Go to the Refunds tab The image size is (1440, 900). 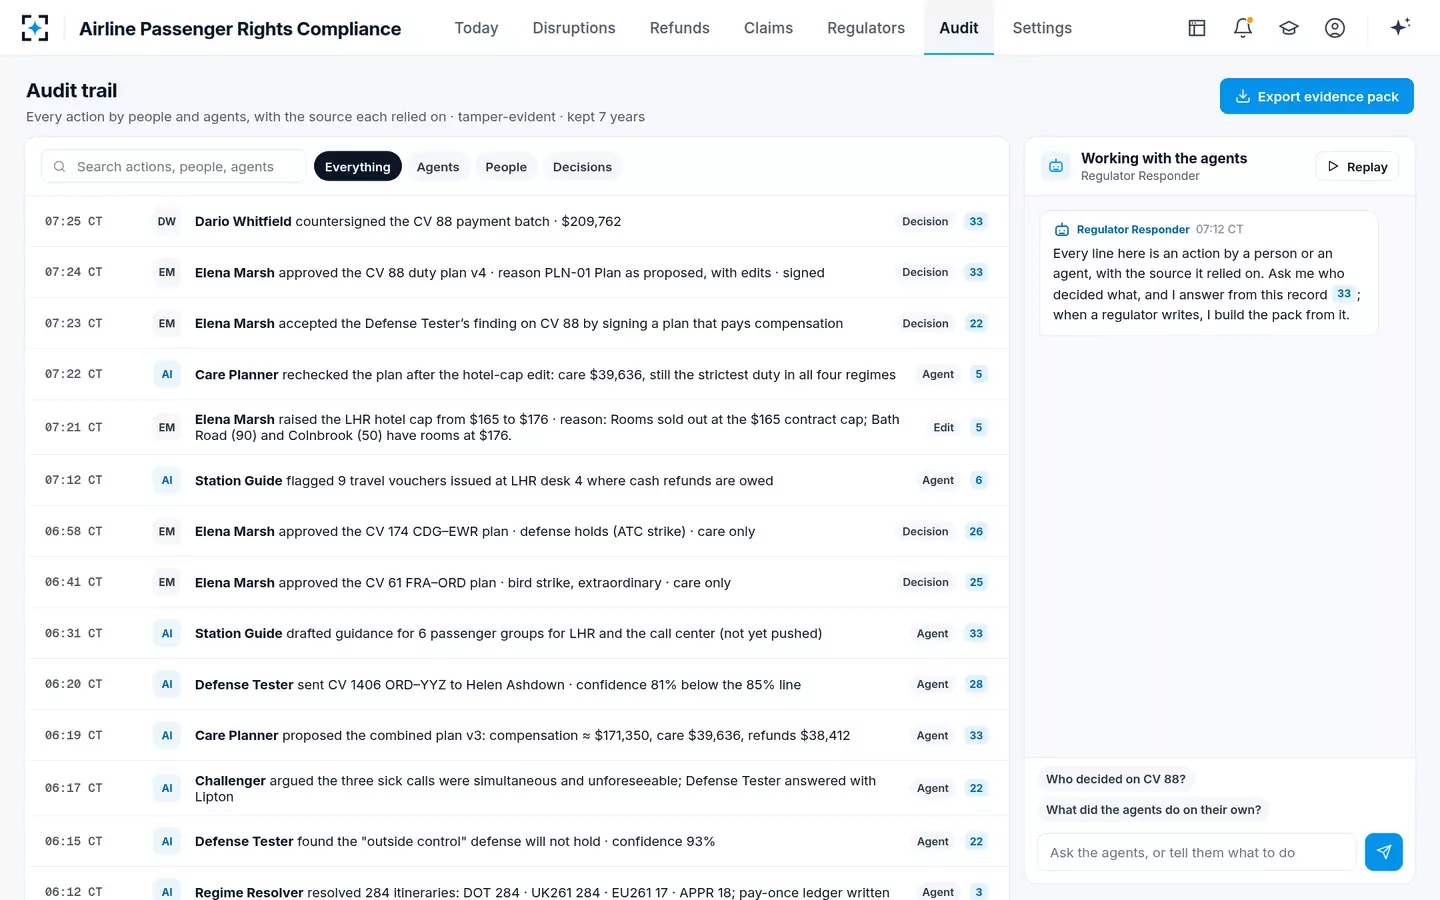(680, 28)
